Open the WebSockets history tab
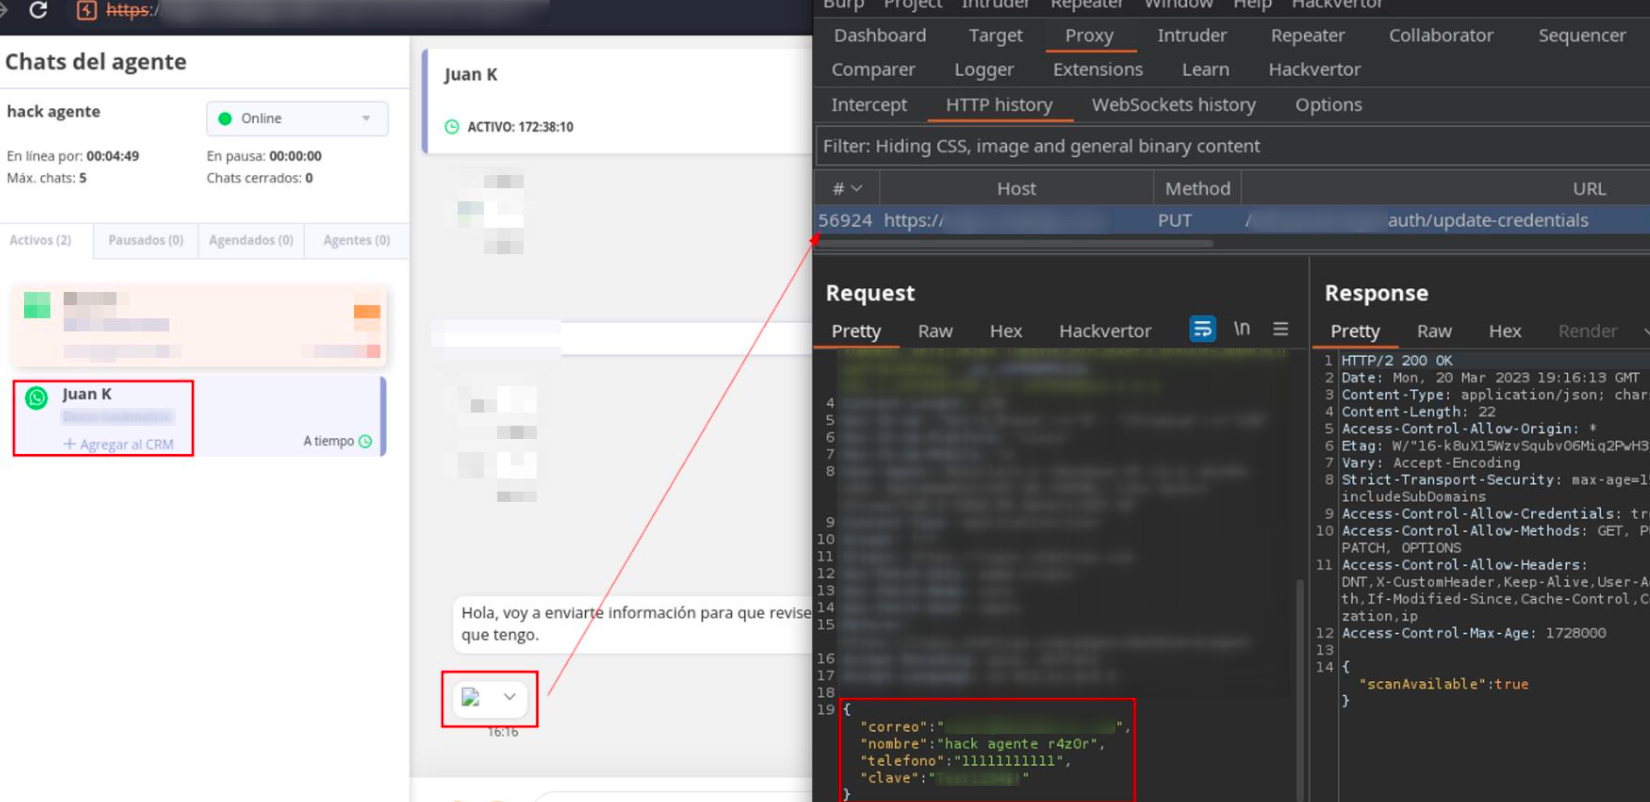The image size is (1650, 802). [1173, 104]
